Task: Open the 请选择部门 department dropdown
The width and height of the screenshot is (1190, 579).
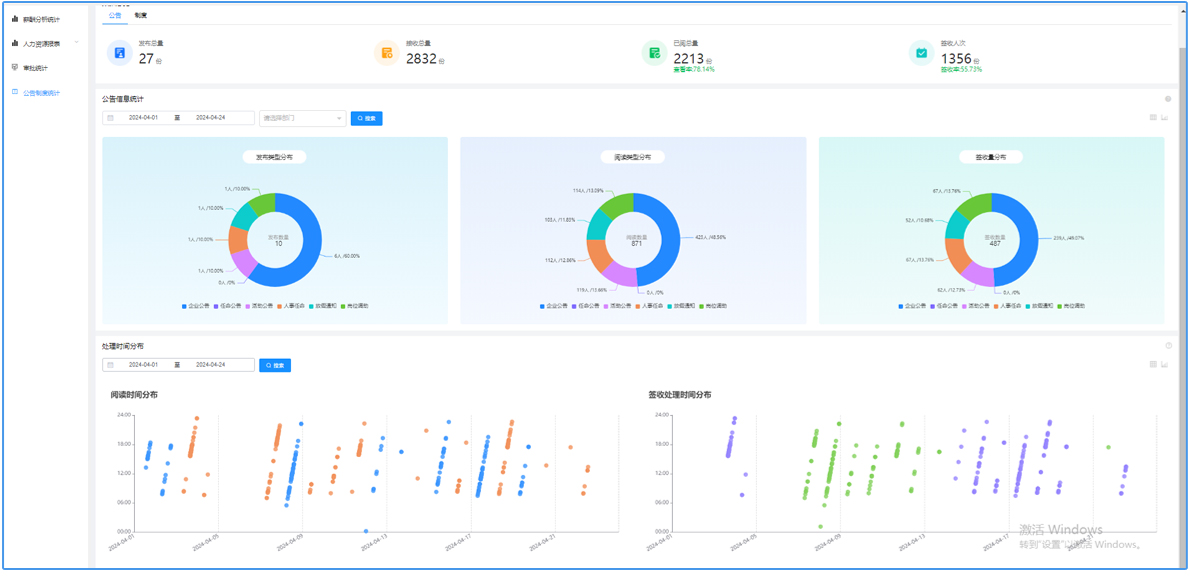Action: [303, 118]
